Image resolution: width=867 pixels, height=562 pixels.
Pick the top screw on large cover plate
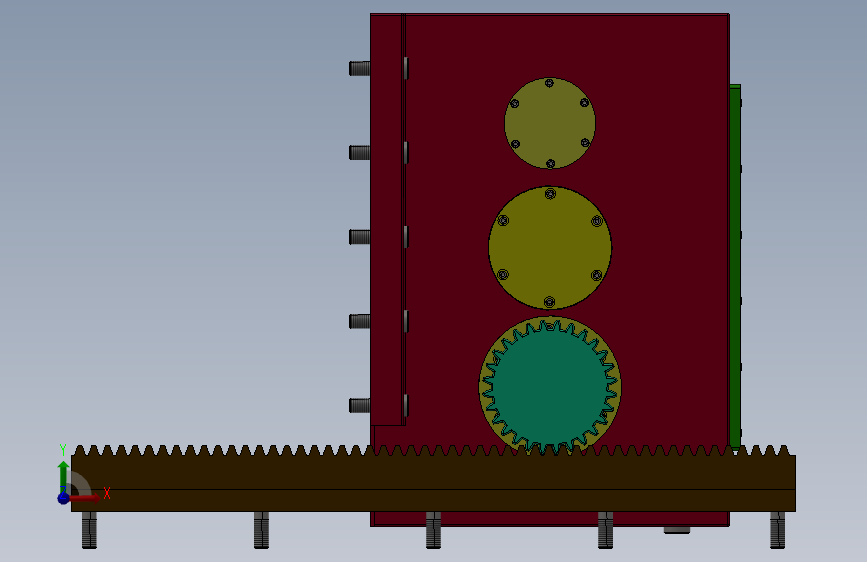[550, 194]
